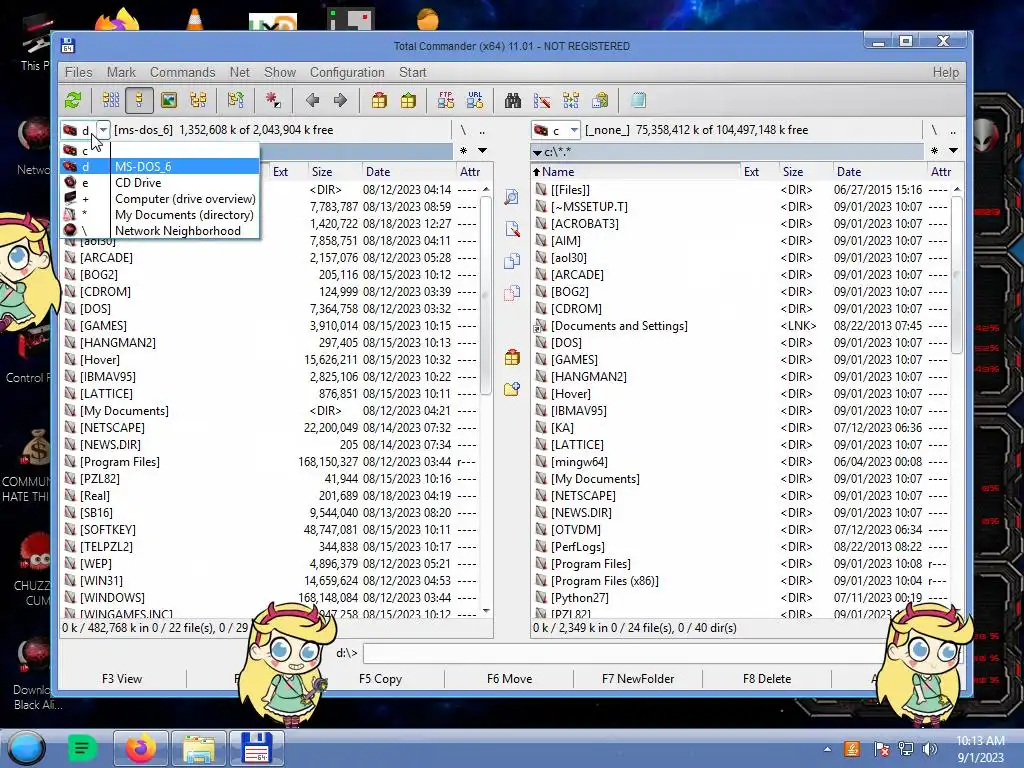1024x768 pixels.
Task: Open the Help menu
Action: tap(946, 72)
